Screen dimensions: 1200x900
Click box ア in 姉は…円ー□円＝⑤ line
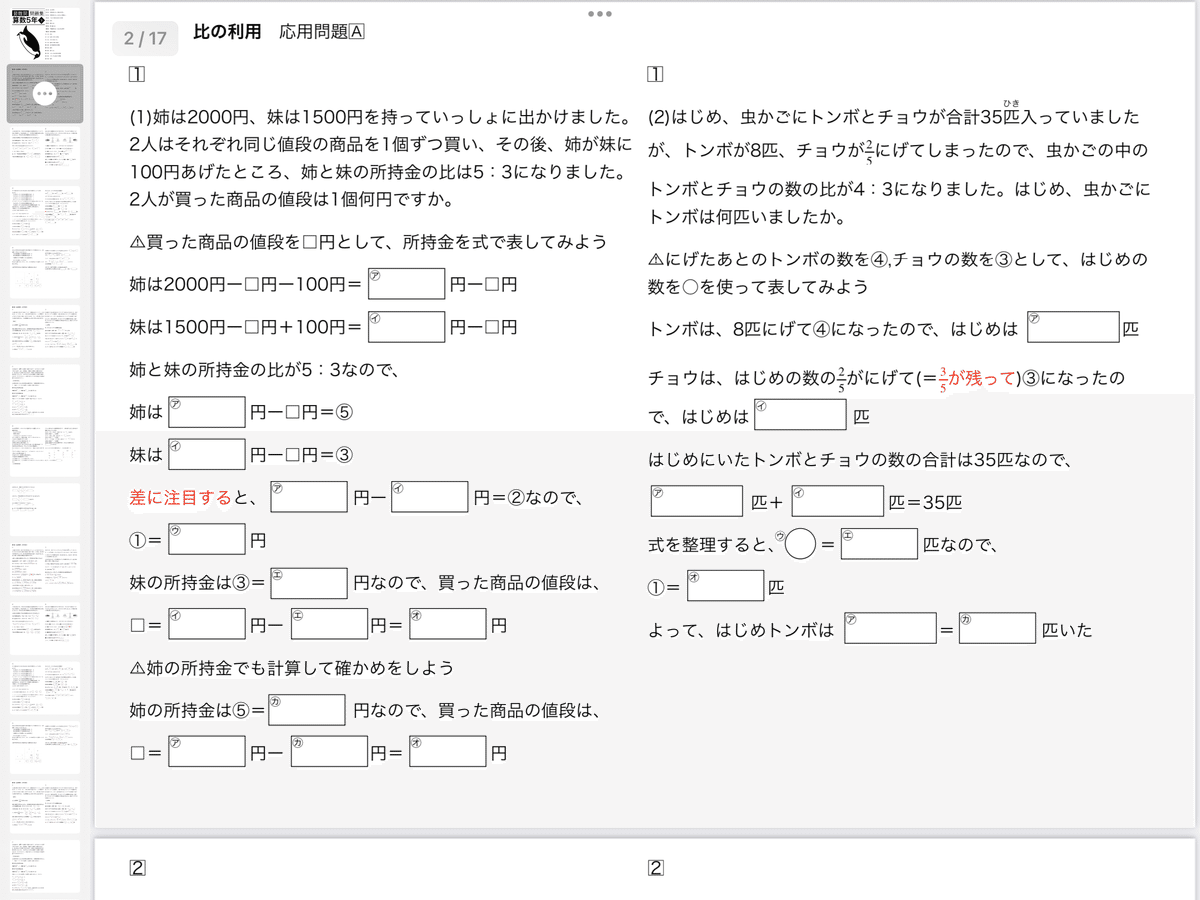click(207, 412)
